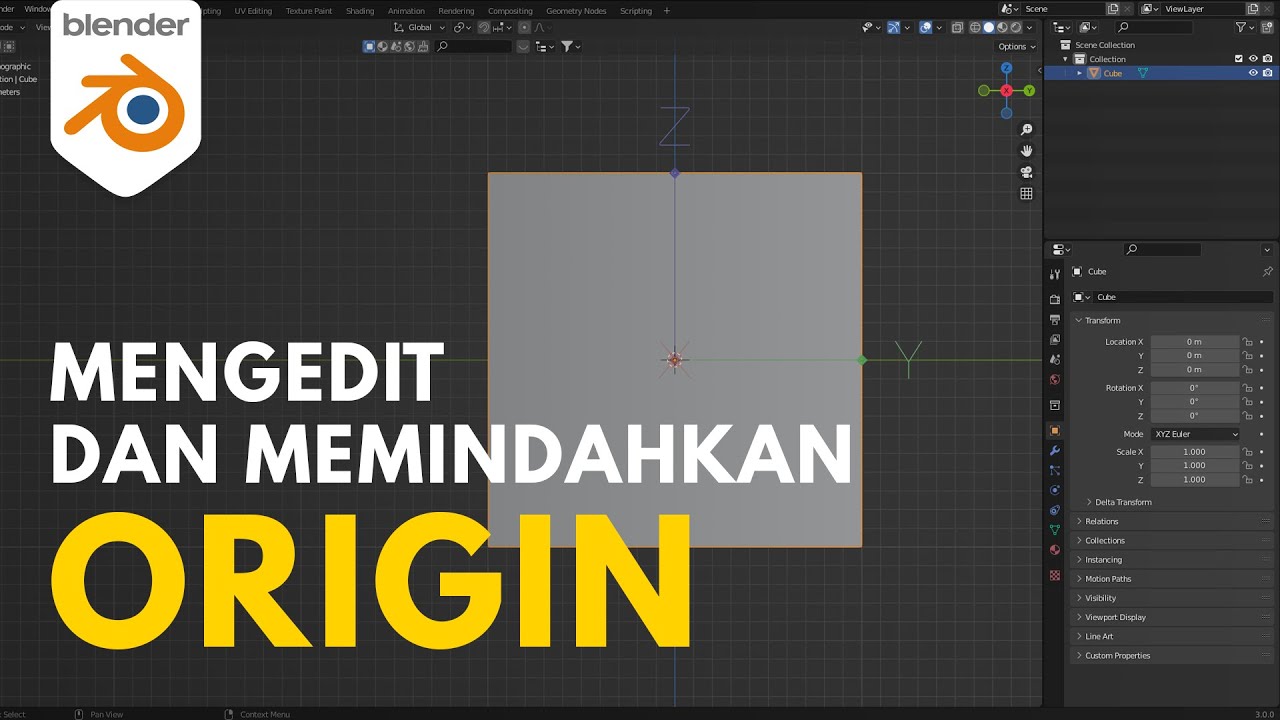
Task: Toggle proportional editing in header
Action: point(524,28)
